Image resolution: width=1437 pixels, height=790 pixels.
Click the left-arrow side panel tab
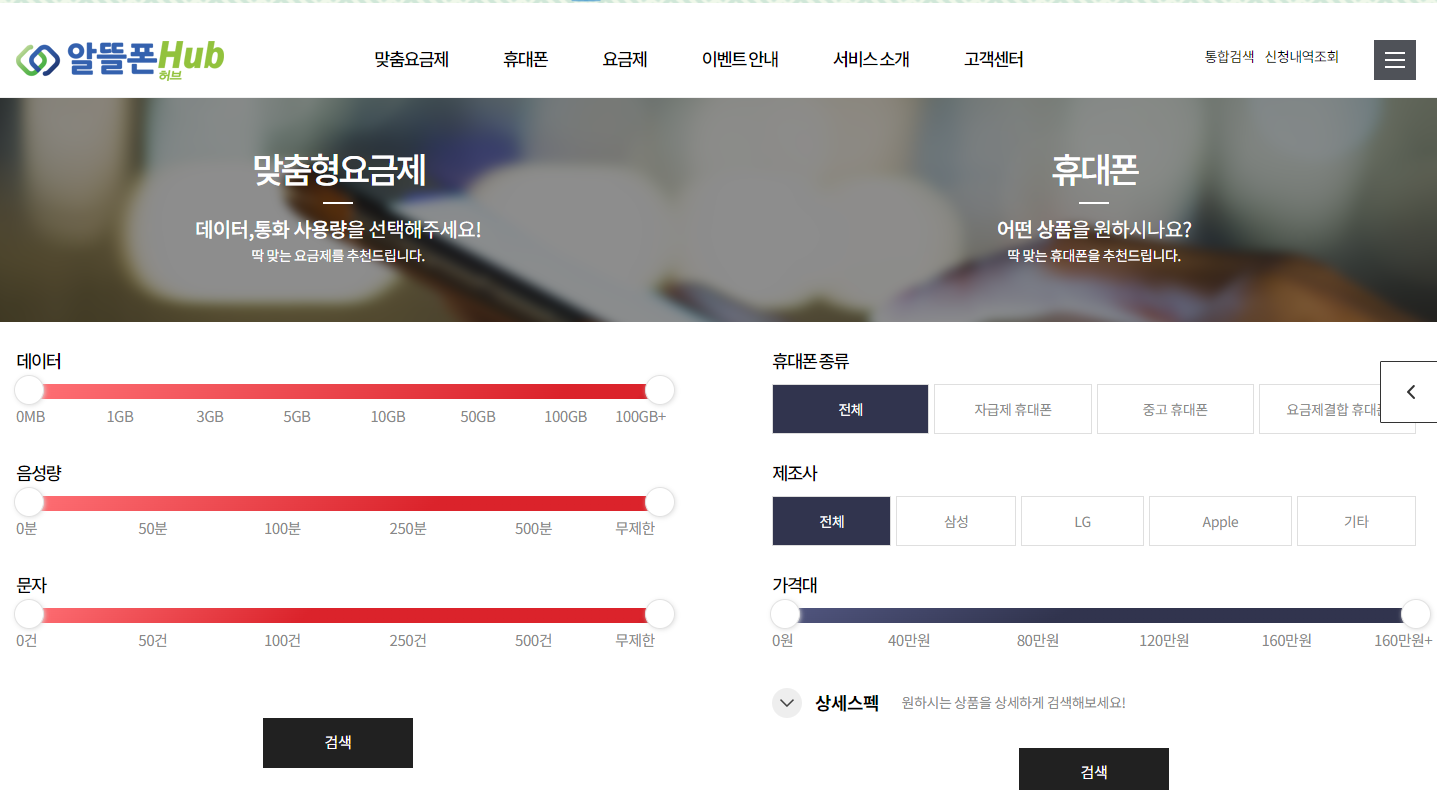coord(1410,392)
